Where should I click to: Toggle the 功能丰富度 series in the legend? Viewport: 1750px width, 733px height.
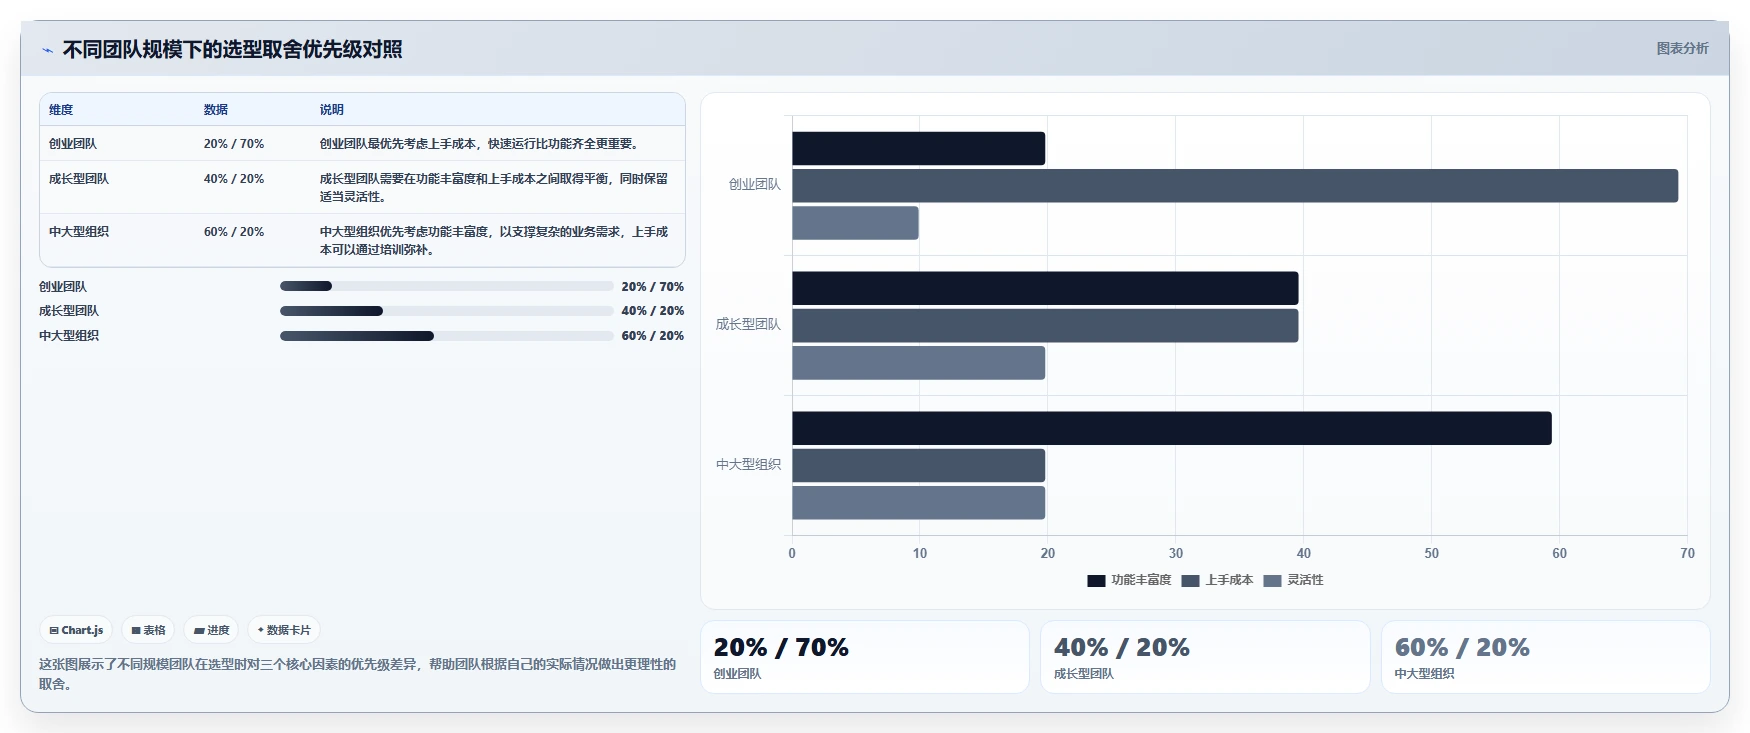click(x=1129, y=580)
